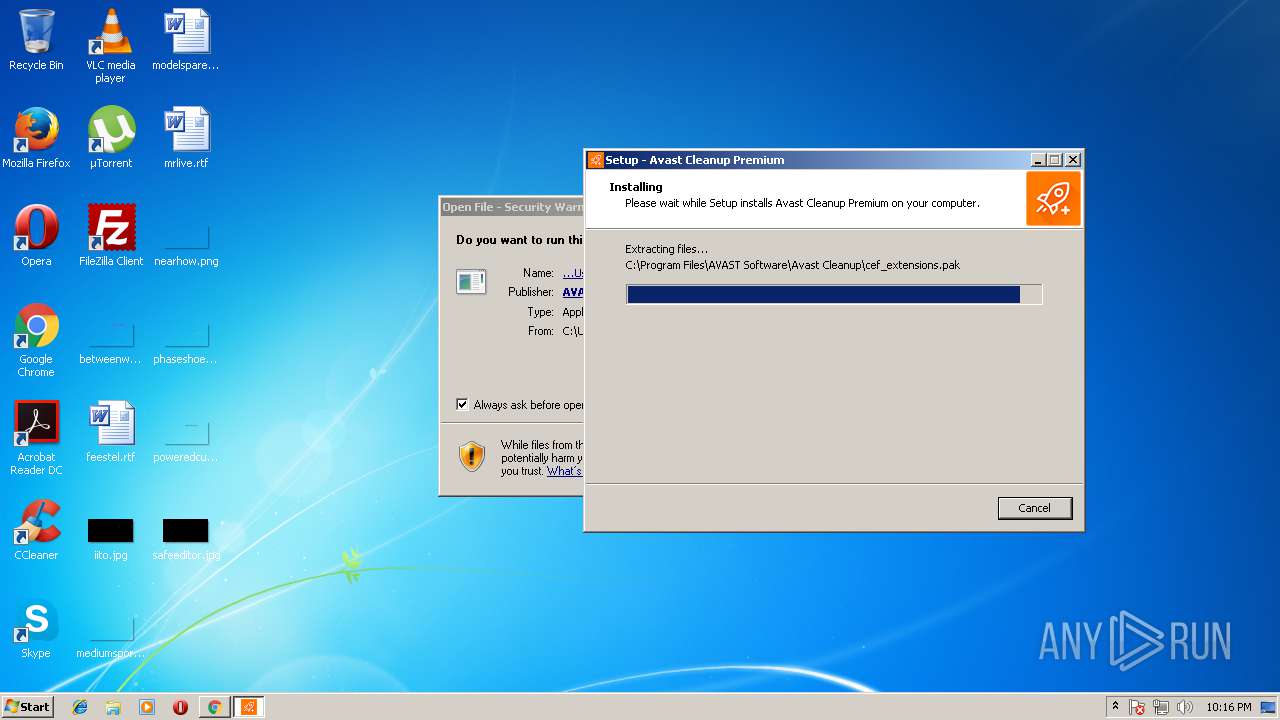Click the Avast setup taskbar button
The width and height of the screenshot is (1280, 720).
tap(248, 707)
